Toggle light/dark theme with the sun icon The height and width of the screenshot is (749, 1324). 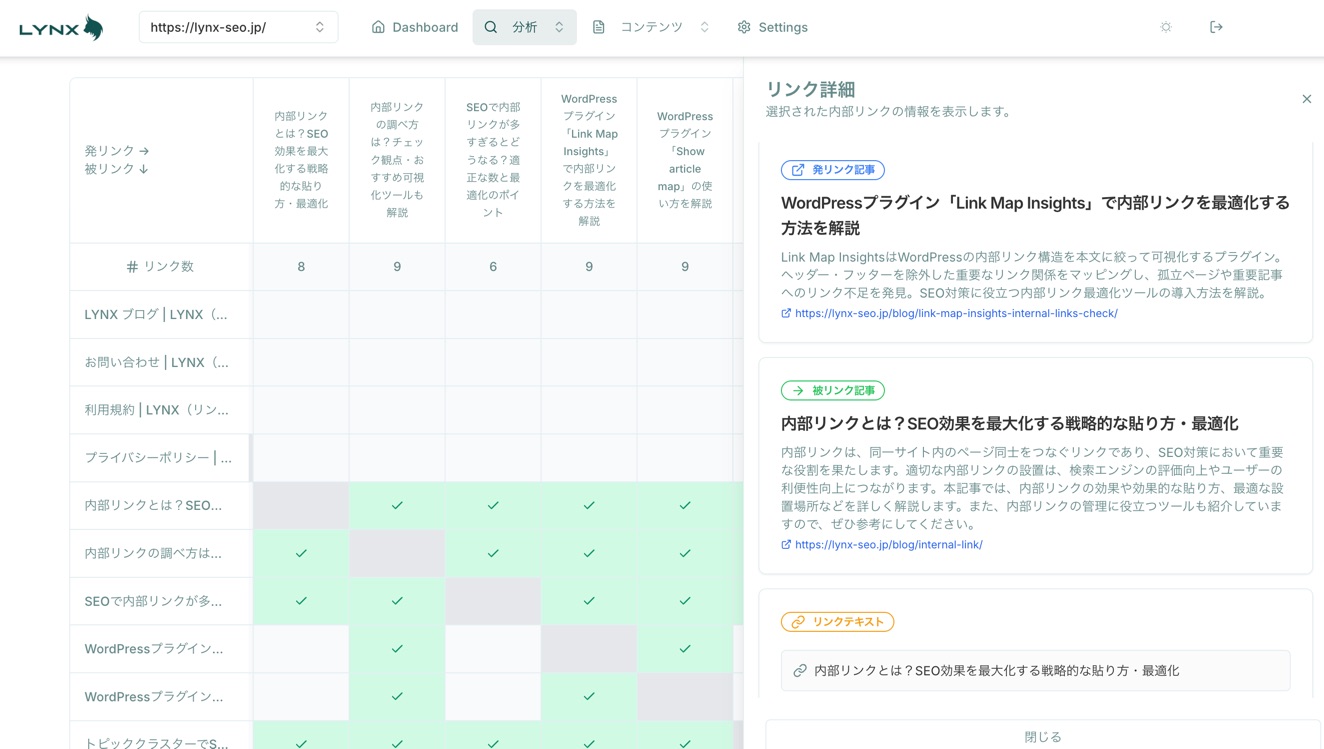coord(1166,26)
